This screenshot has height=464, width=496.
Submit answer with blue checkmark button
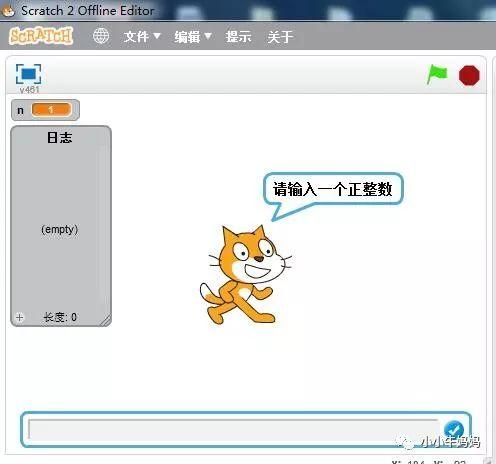pyautogui.click(x=454, y=430)
